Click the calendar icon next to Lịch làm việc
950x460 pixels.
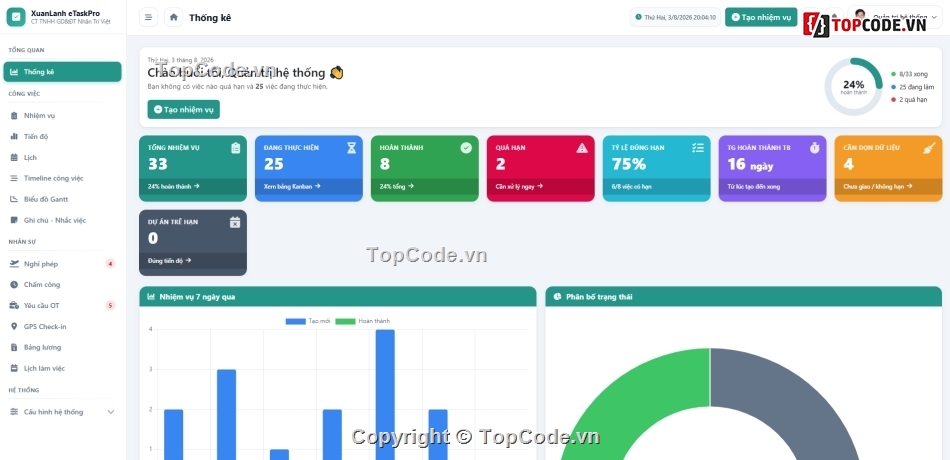point(15,368)
